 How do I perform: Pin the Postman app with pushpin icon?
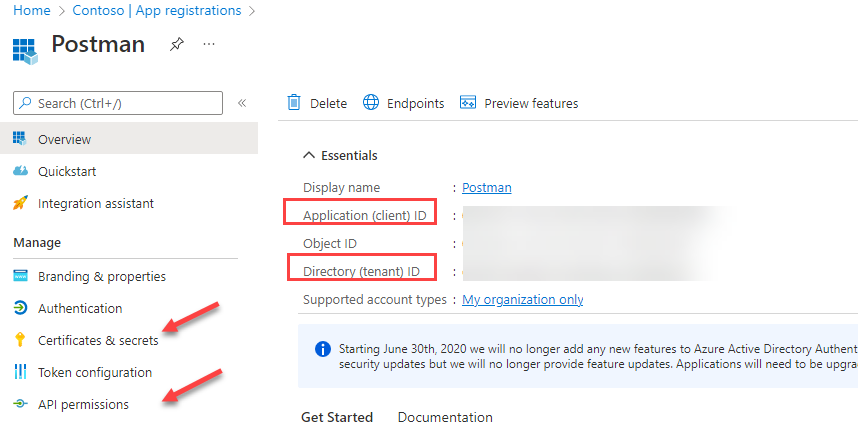(x=176, y=44)
